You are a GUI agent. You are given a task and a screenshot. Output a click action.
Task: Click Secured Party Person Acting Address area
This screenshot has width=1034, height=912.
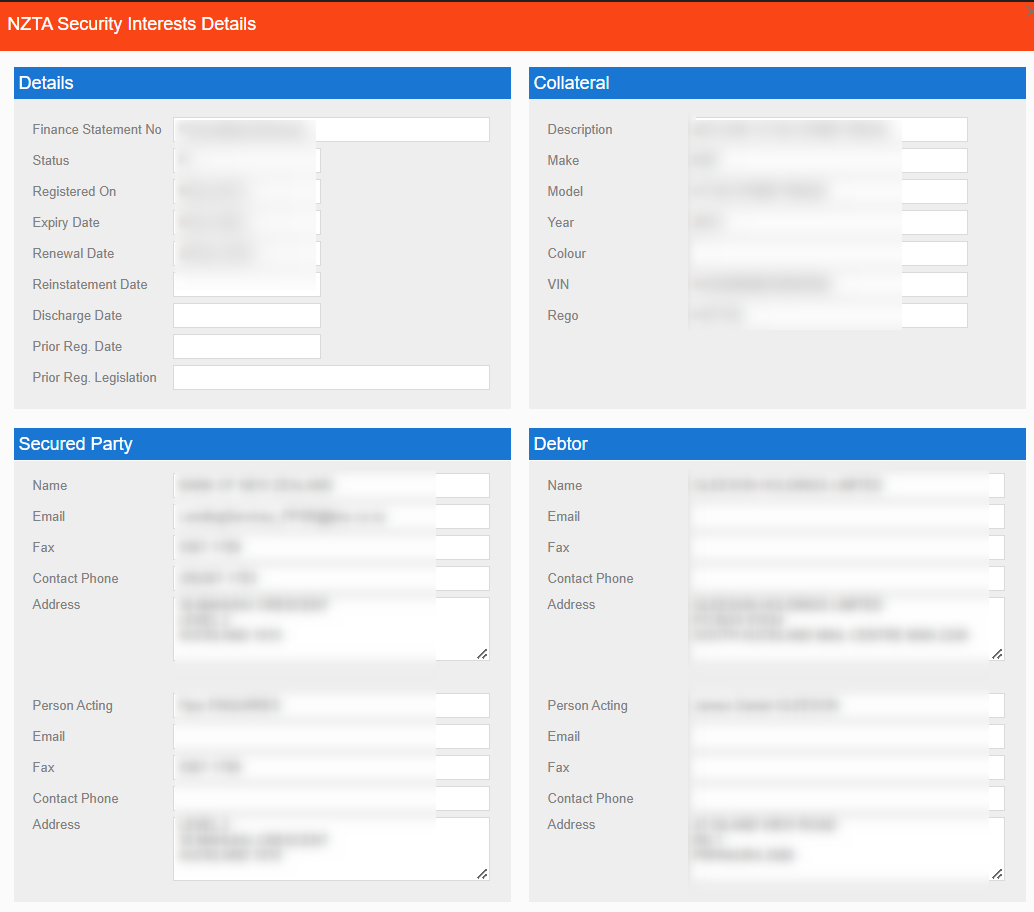pyautogui.click(x=331, y=849)
